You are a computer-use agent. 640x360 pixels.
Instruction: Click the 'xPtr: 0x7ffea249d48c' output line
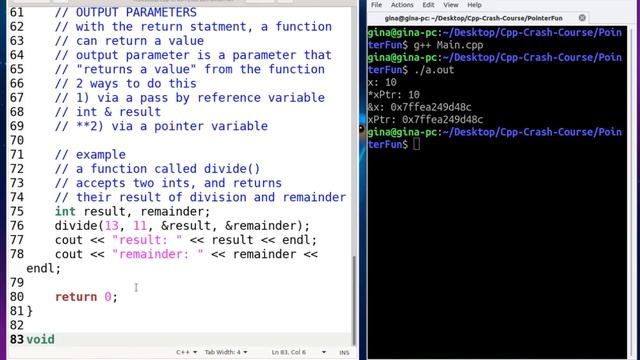(425, 120)
